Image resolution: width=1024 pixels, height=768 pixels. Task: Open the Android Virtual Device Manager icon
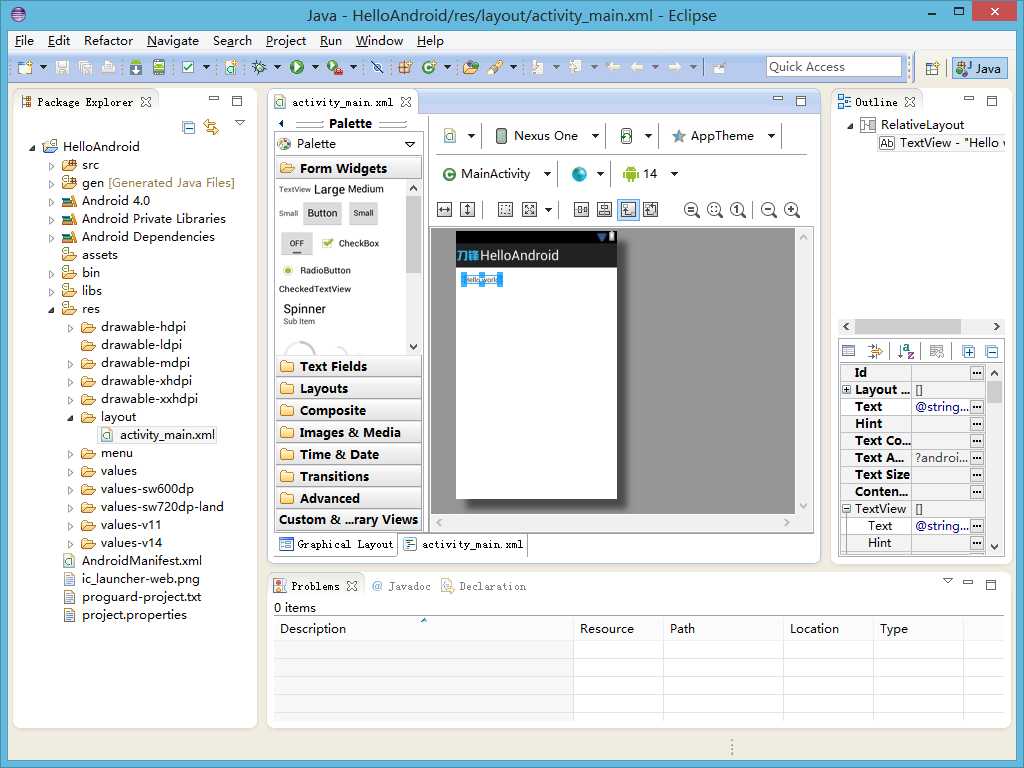[x=159, y=67]
